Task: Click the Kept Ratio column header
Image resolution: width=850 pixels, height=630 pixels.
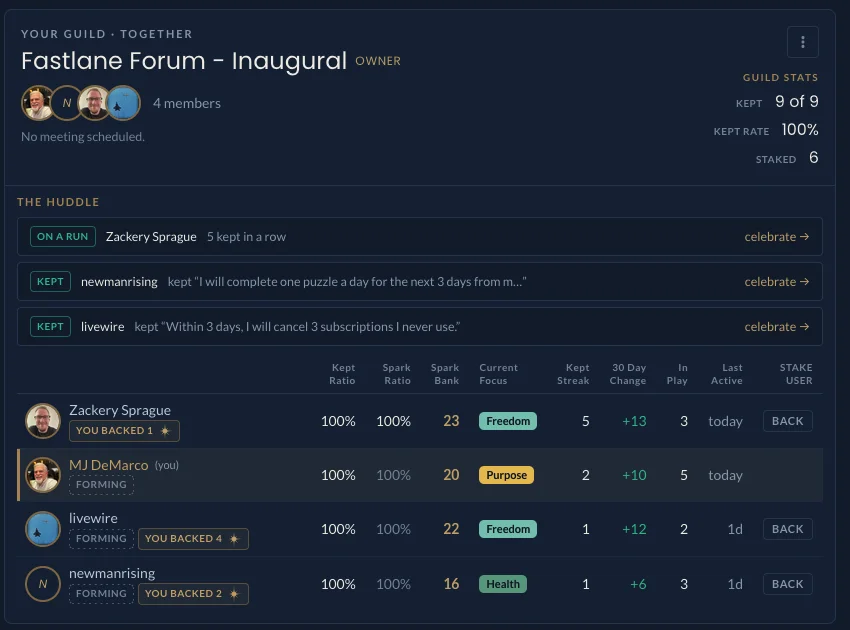Action: tap(342, 374)
